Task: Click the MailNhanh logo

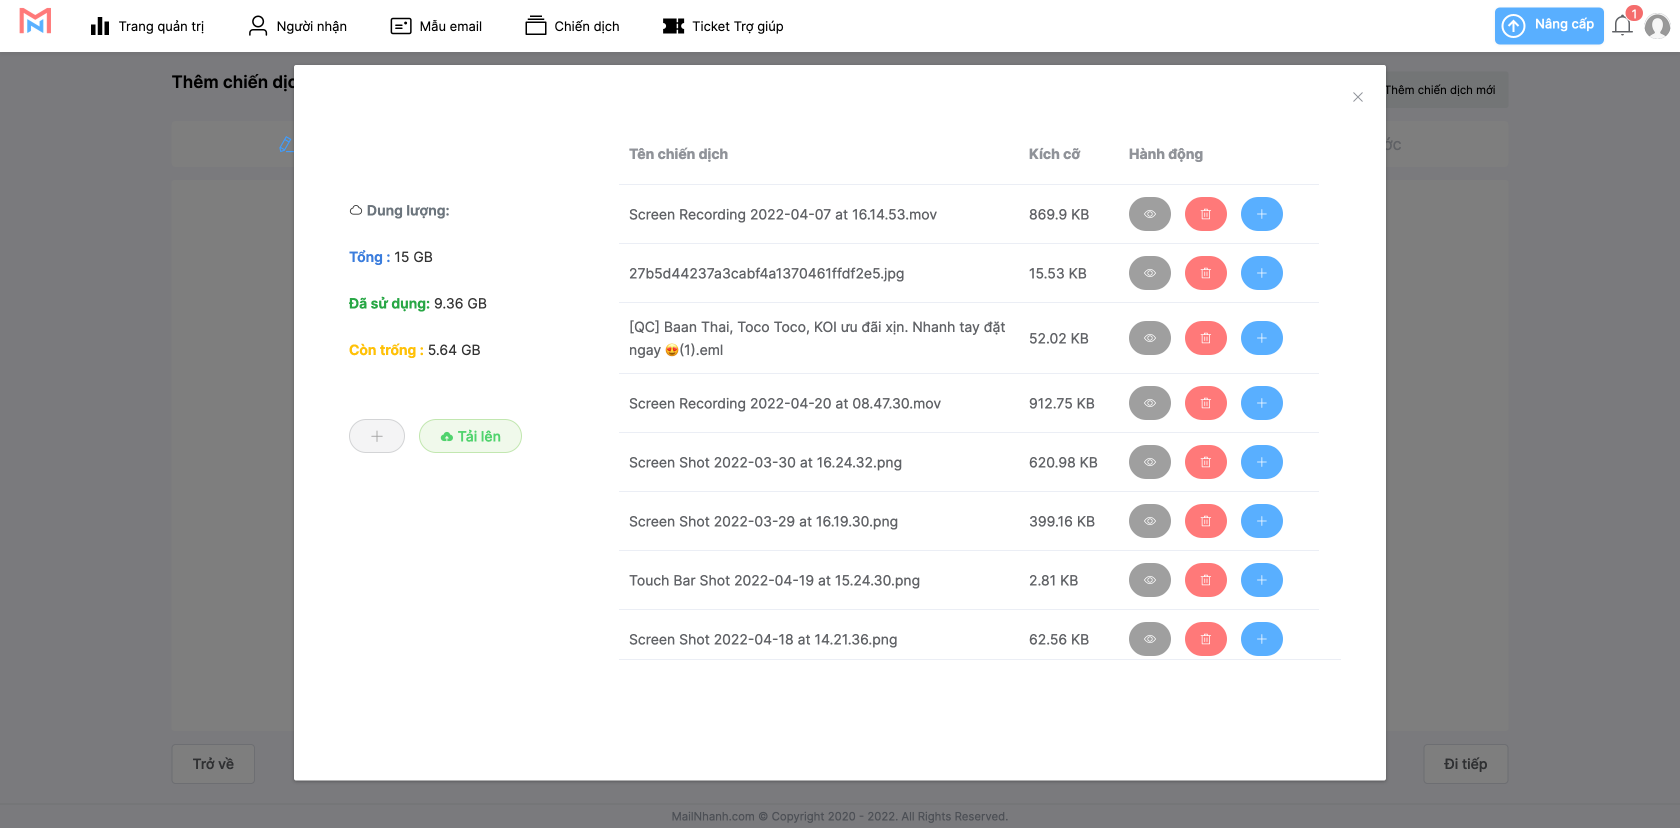Action: point(35,22)
